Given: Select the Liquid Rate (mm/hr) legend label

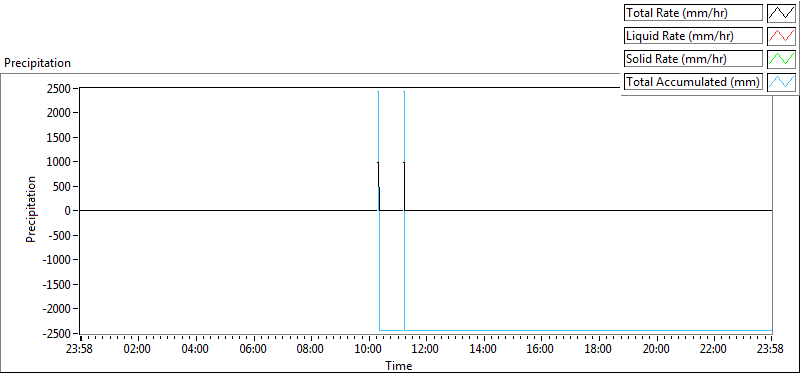Looking at the screenshot, I should point(693,36).
